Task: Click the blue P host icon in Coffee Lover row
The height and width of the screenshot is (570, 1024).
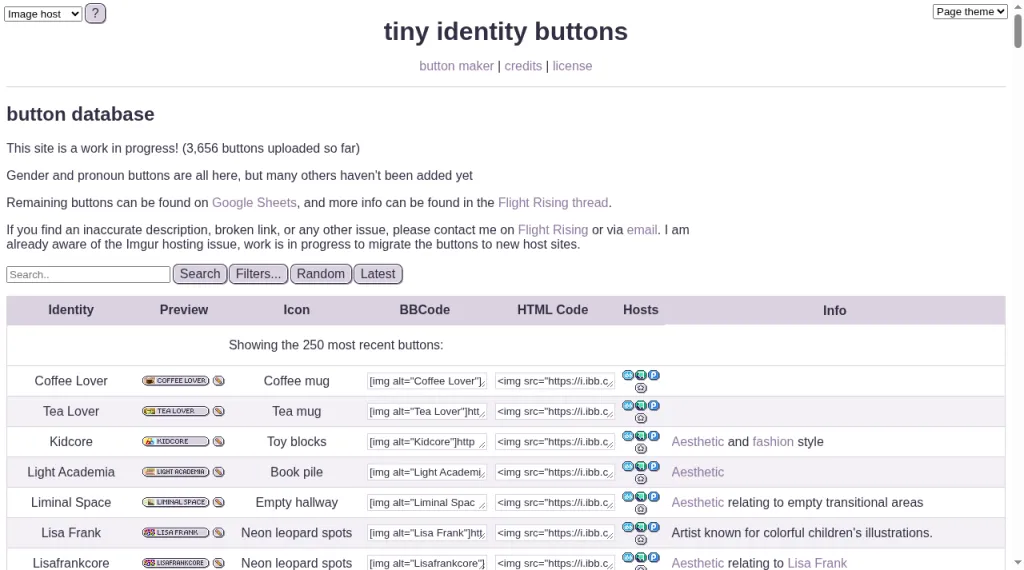Action: coord(654,375)
